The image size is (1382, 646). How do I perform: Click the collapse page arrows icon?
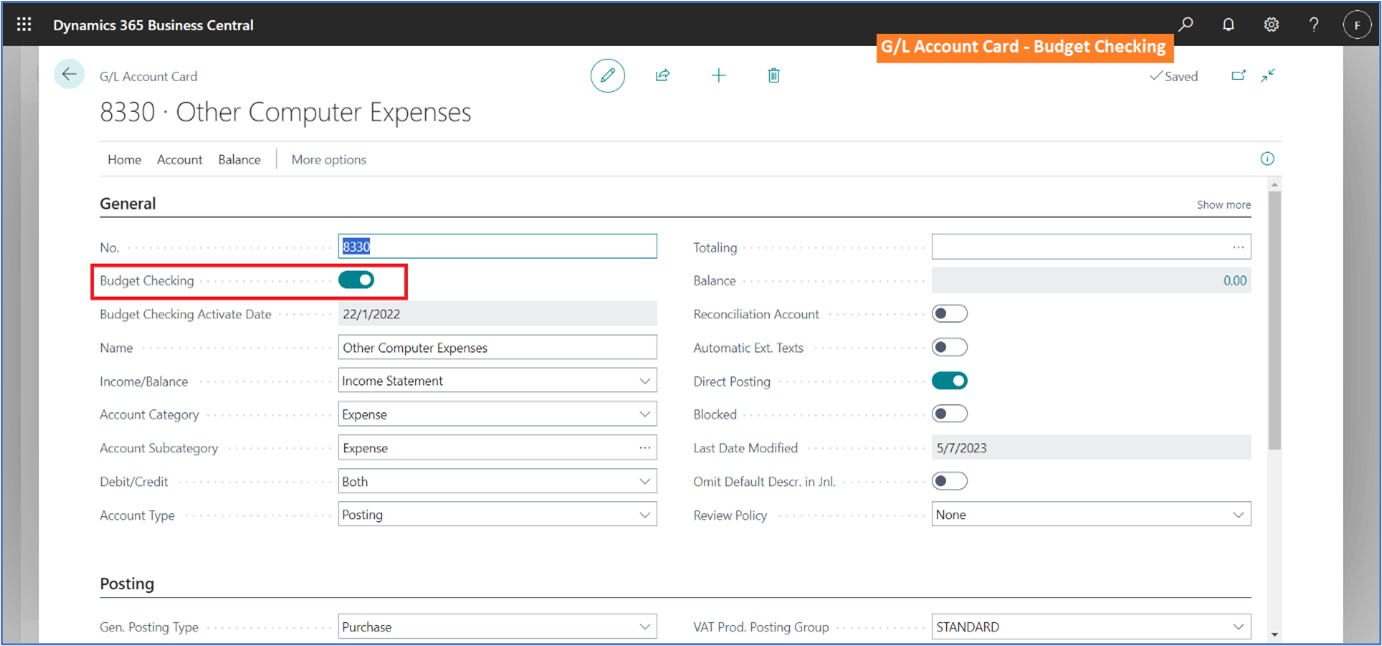(x=1268, y=76)
